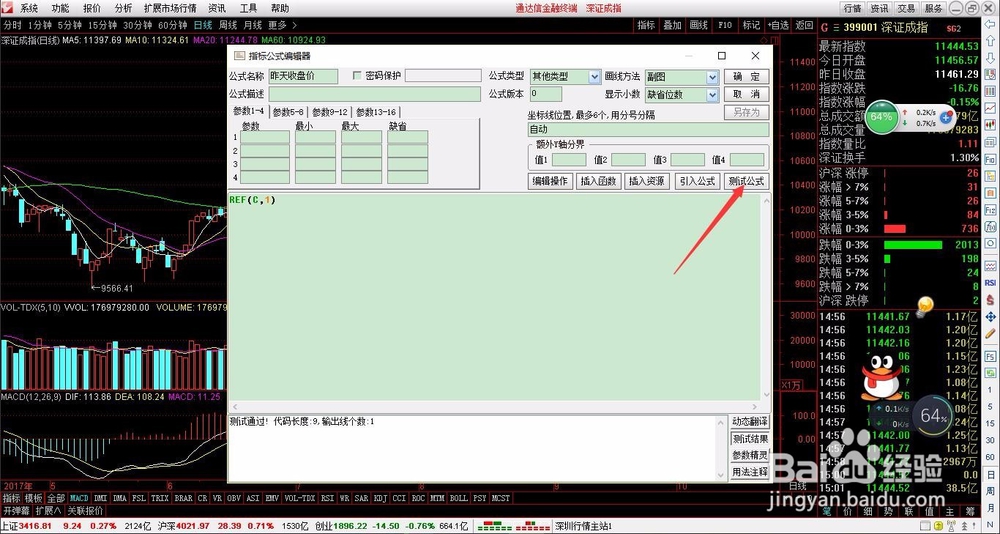
Task: Click the 画线 toolbar button
Action: point(699,26)
